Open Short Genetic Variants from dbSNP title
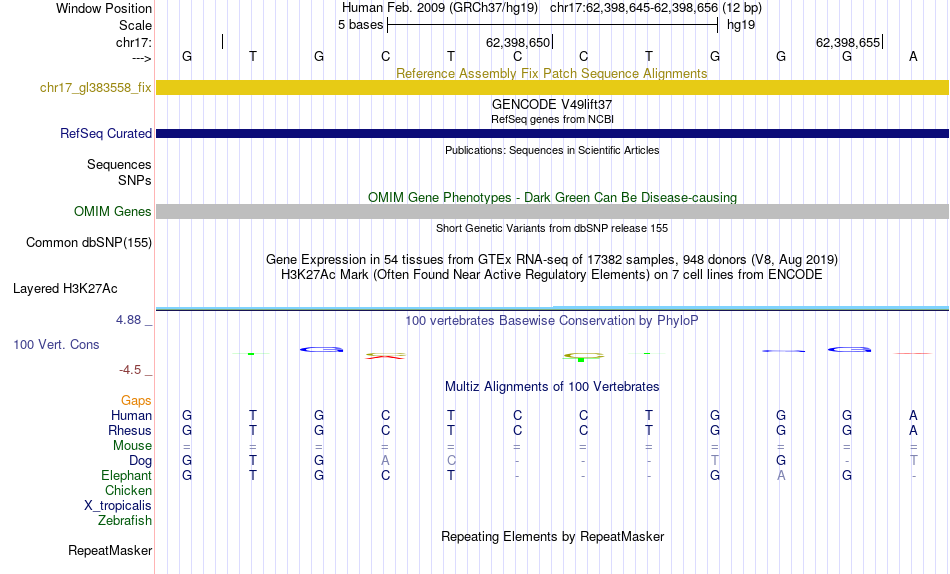 click(552, 229)
